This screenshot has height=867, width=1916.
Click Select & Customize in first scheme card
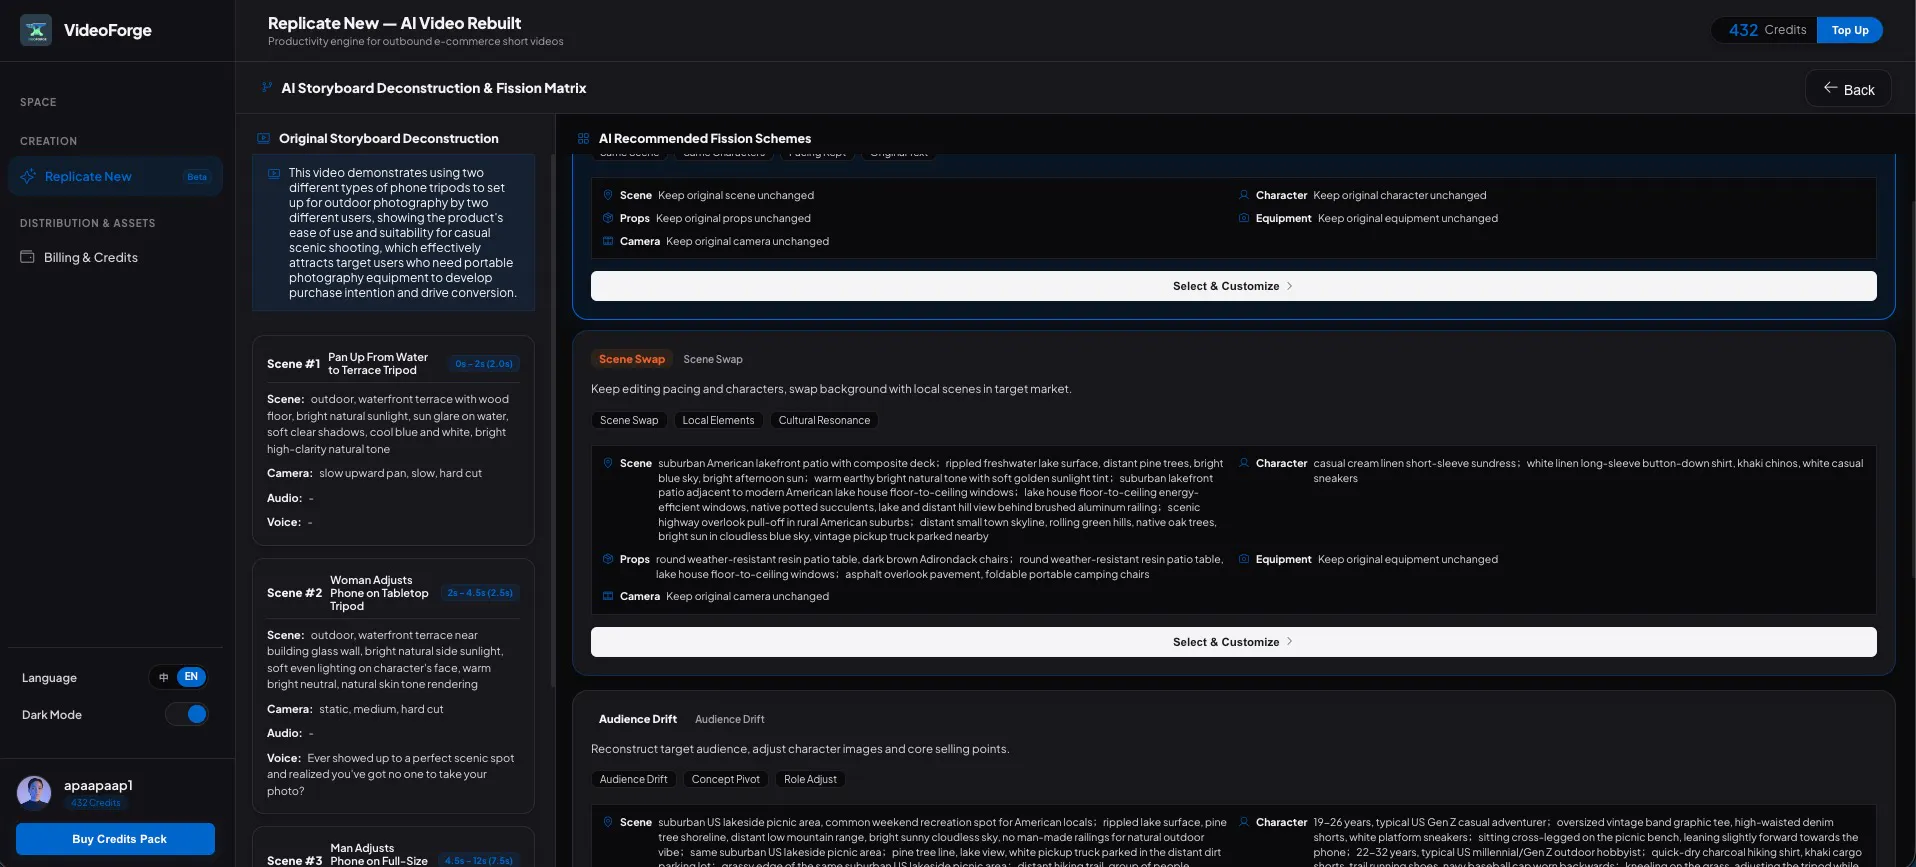tap(1233, 286)
